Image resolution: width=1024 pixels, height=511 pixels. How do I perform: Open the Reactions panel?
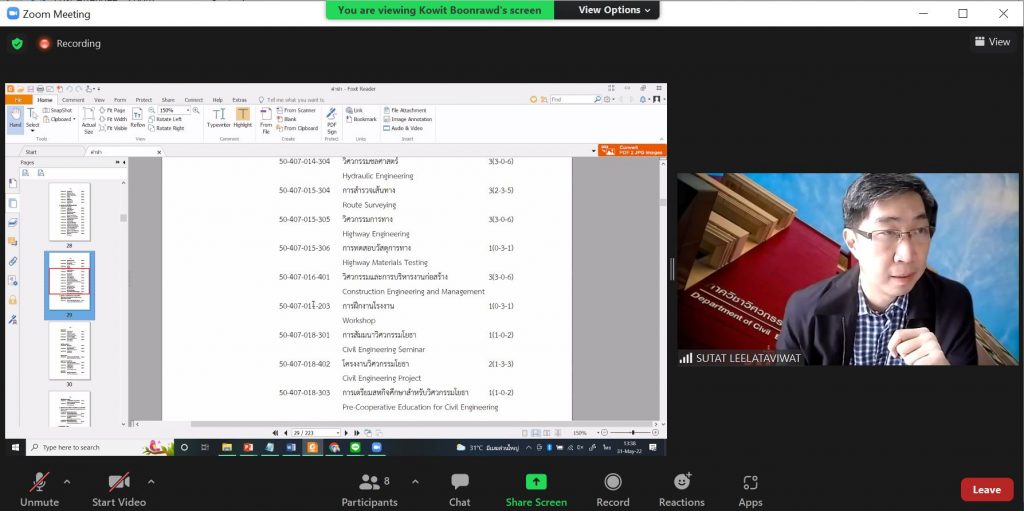point(682,482)
